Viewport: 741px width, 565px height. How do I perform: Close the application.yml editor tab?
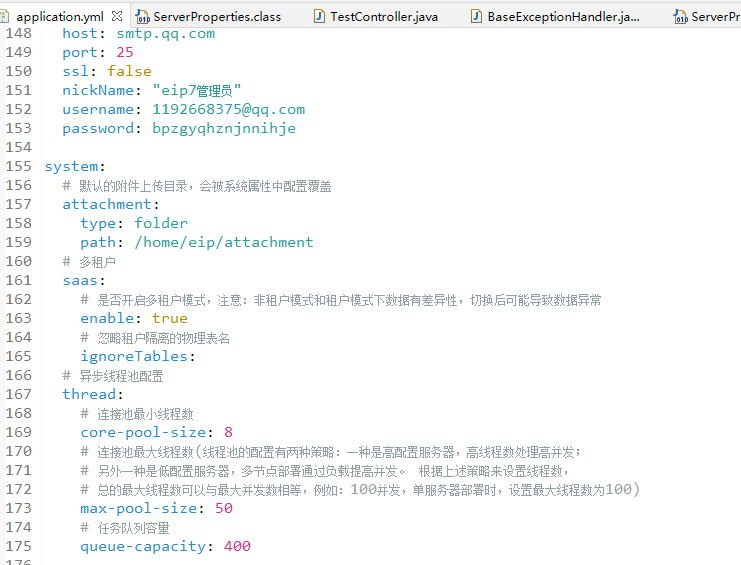tap(117, 17)
